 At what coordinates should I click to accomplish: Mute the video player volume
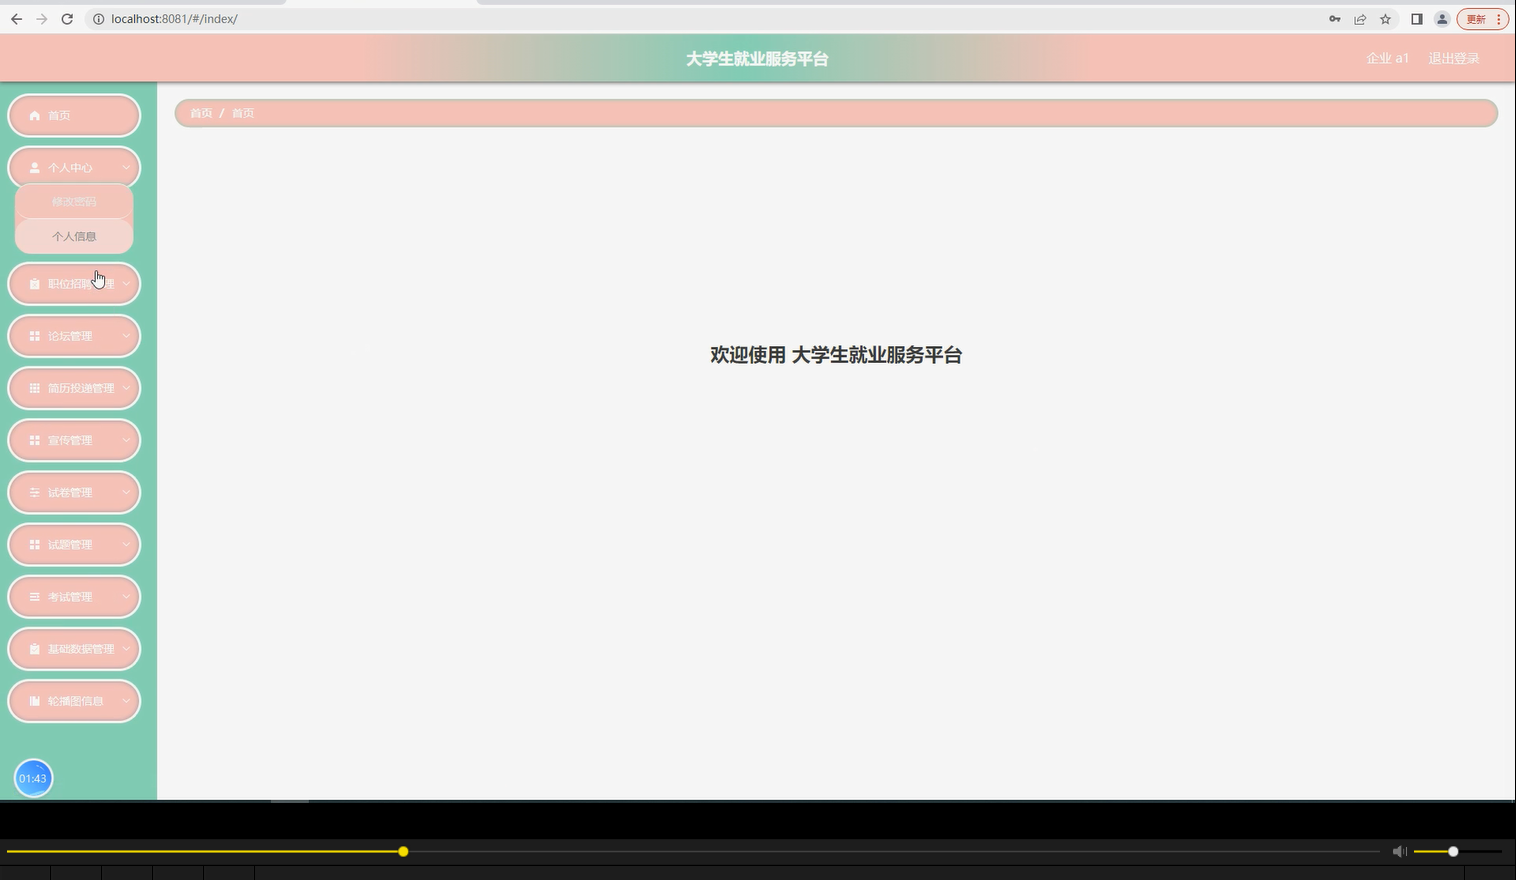click(x=1399, y=851)
